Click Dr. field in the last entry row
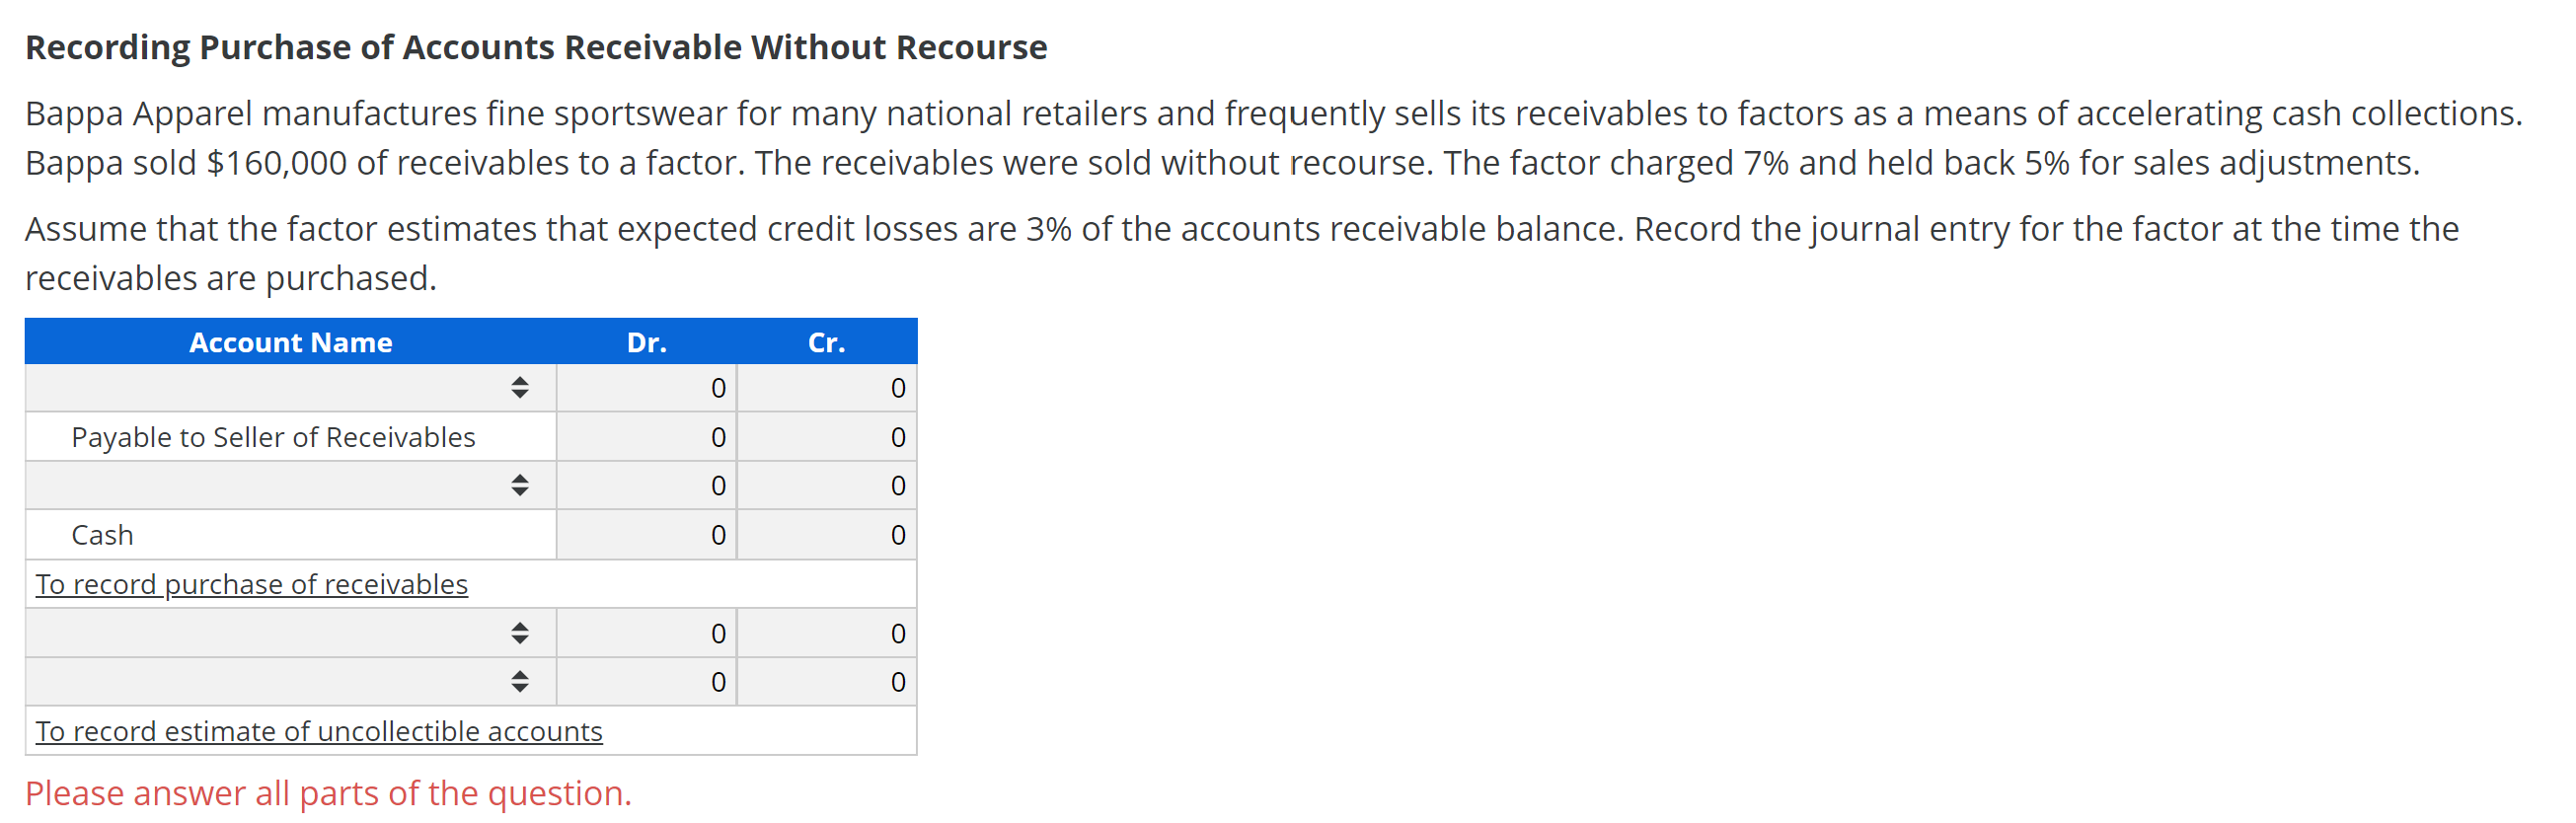The image size is (2576, 823). 646,682
